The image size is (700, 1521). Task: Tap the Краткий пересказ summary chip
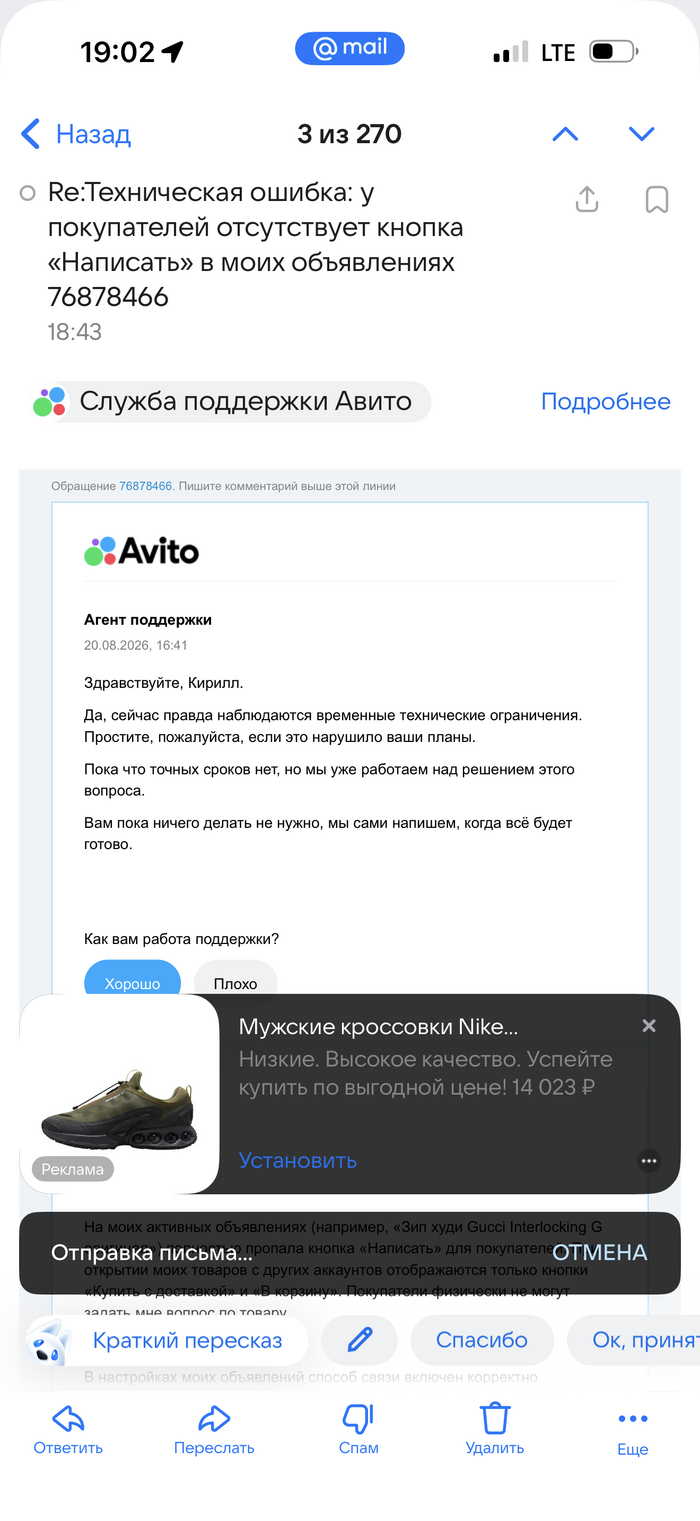point(166,1341)
